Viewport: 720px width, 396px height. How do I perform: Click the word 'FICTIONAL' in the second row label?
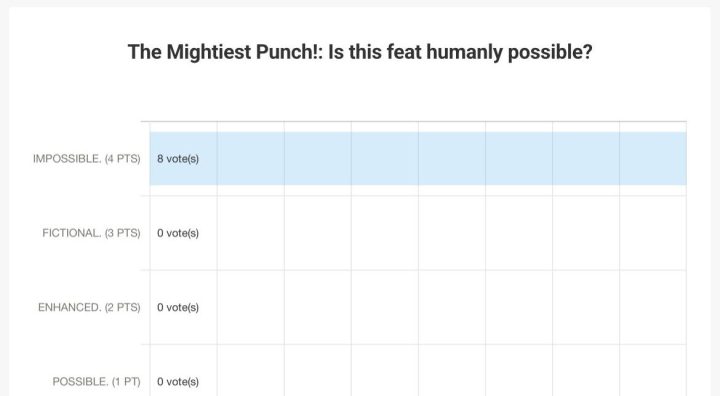pos(72,233)
